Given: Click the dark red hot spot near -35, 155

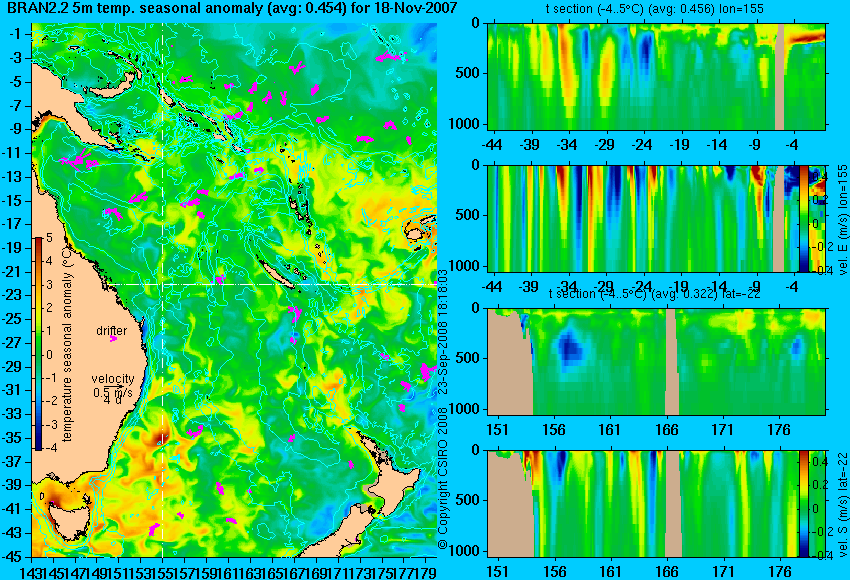Looking at the screenshot, I should tap(162, 436).
